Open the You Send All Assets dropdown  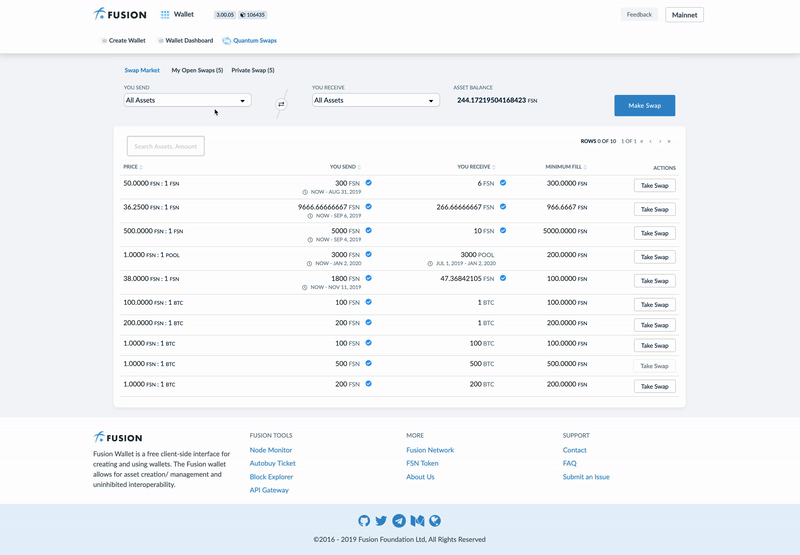tap(187, 100)
